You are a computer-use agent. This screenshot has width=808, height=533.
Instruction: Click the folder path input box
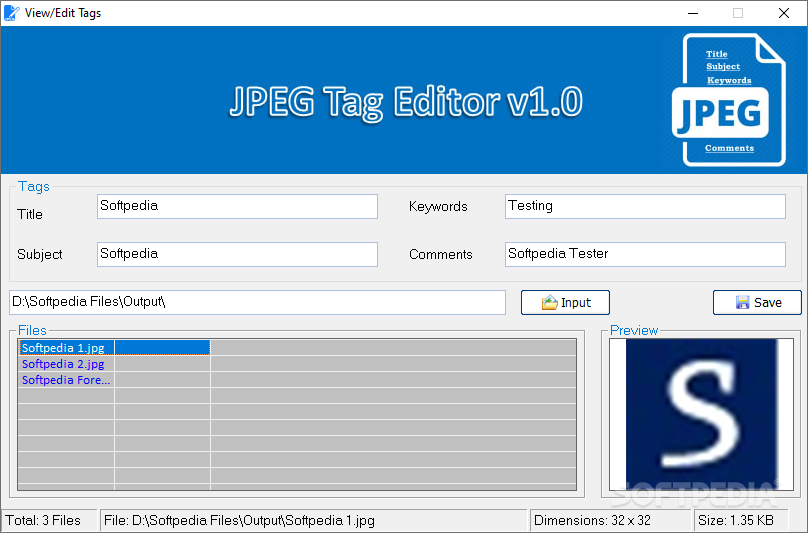pyautogui.click(x=257, y=302)
